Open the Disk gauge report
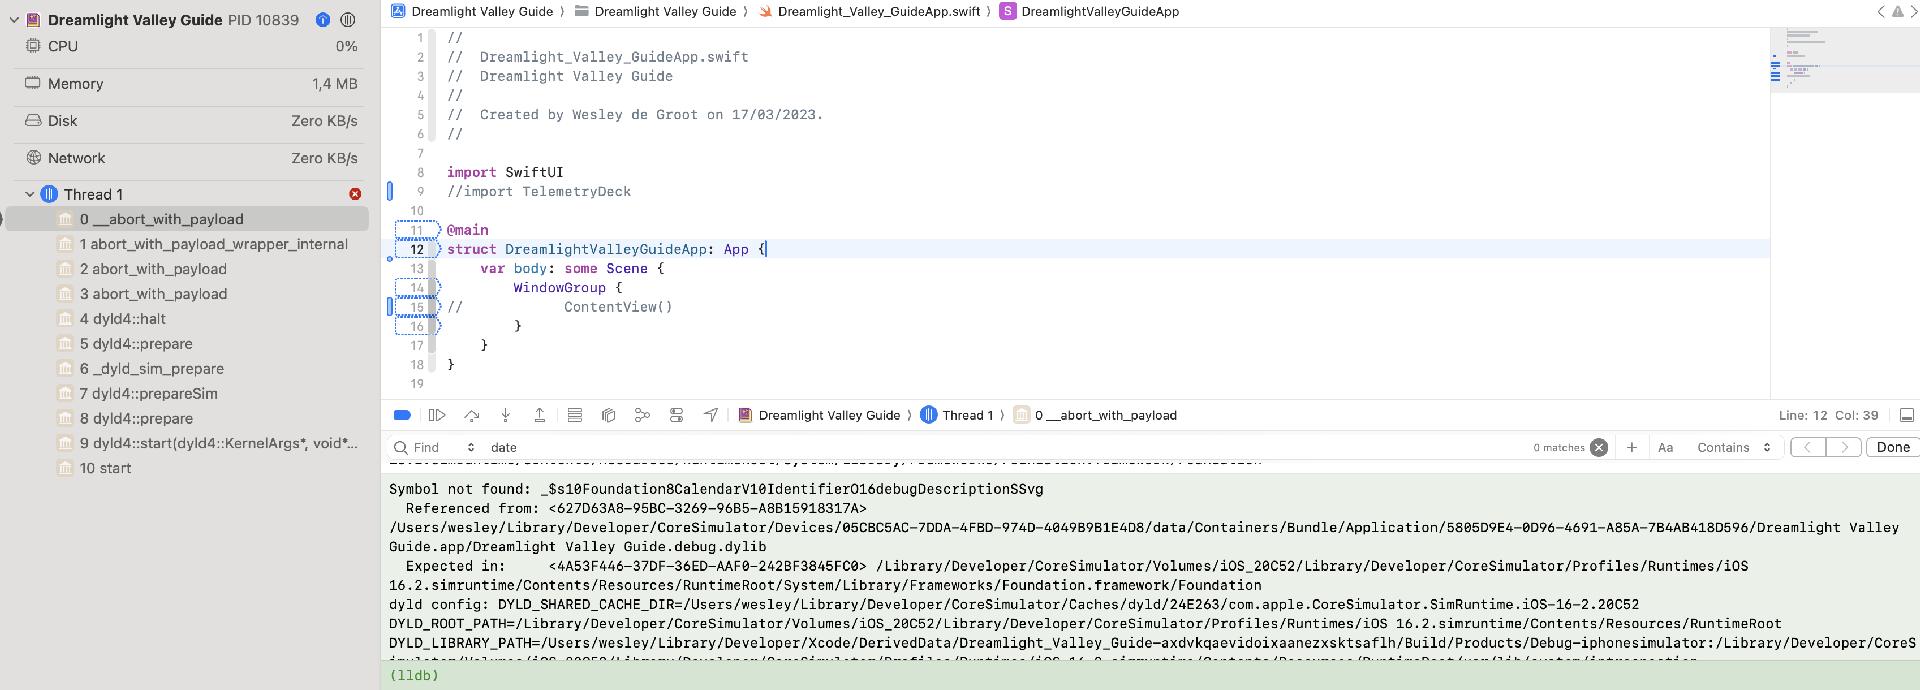1920x690 pixels. click(190, 121)
